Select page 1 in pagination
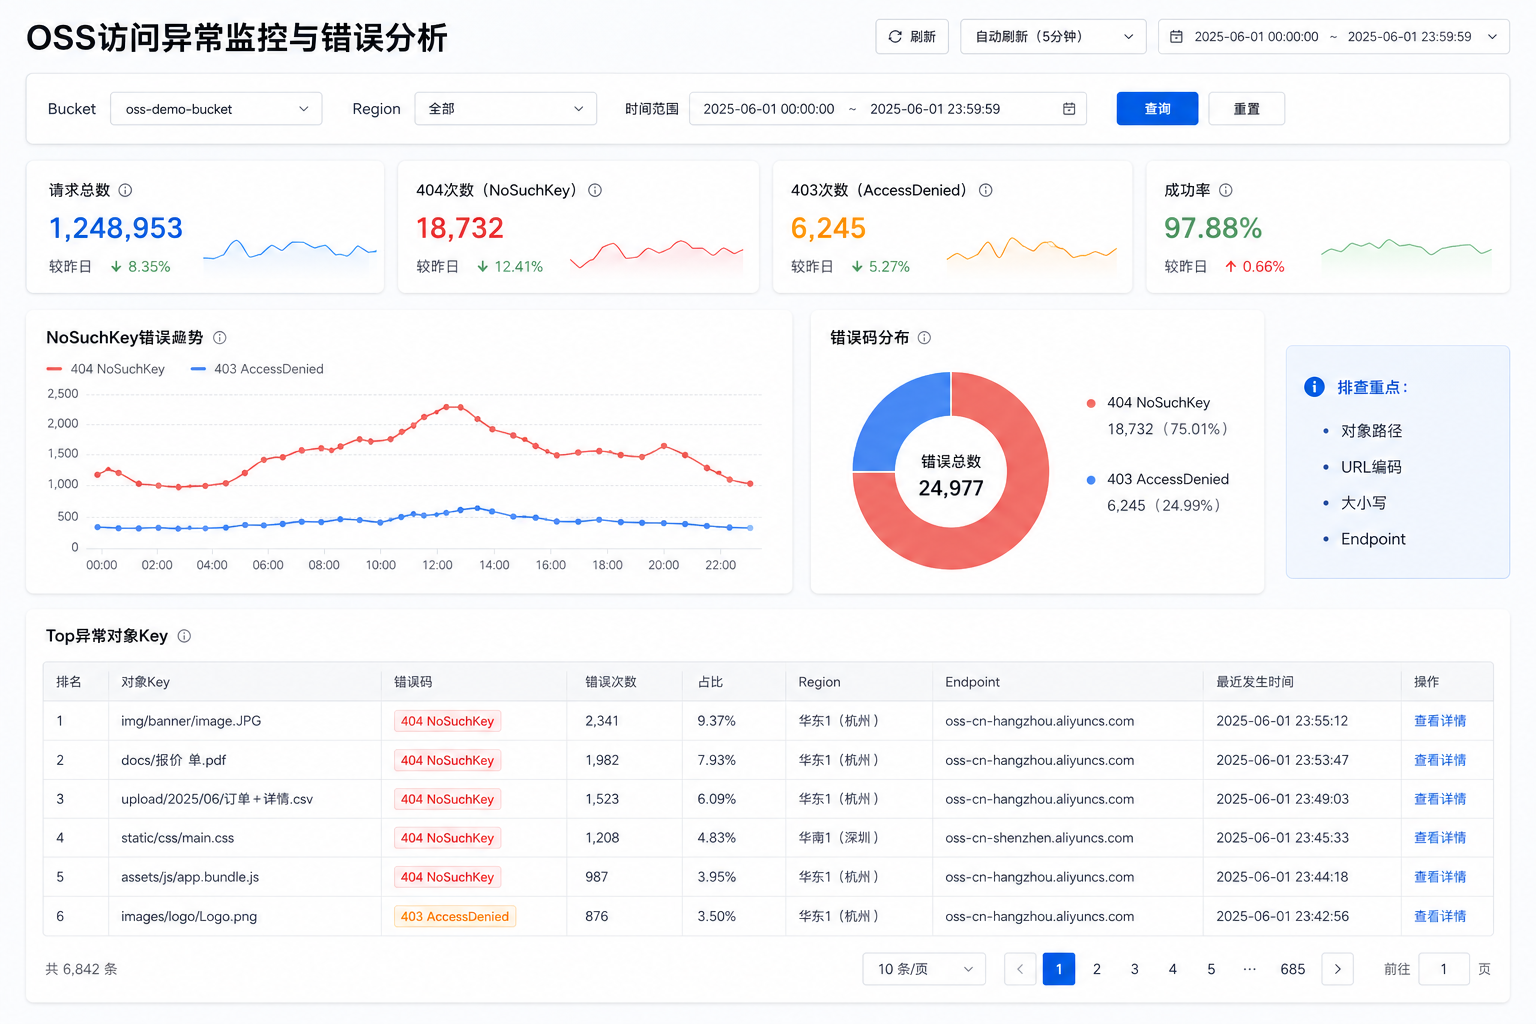 [x=1059, y=969]
